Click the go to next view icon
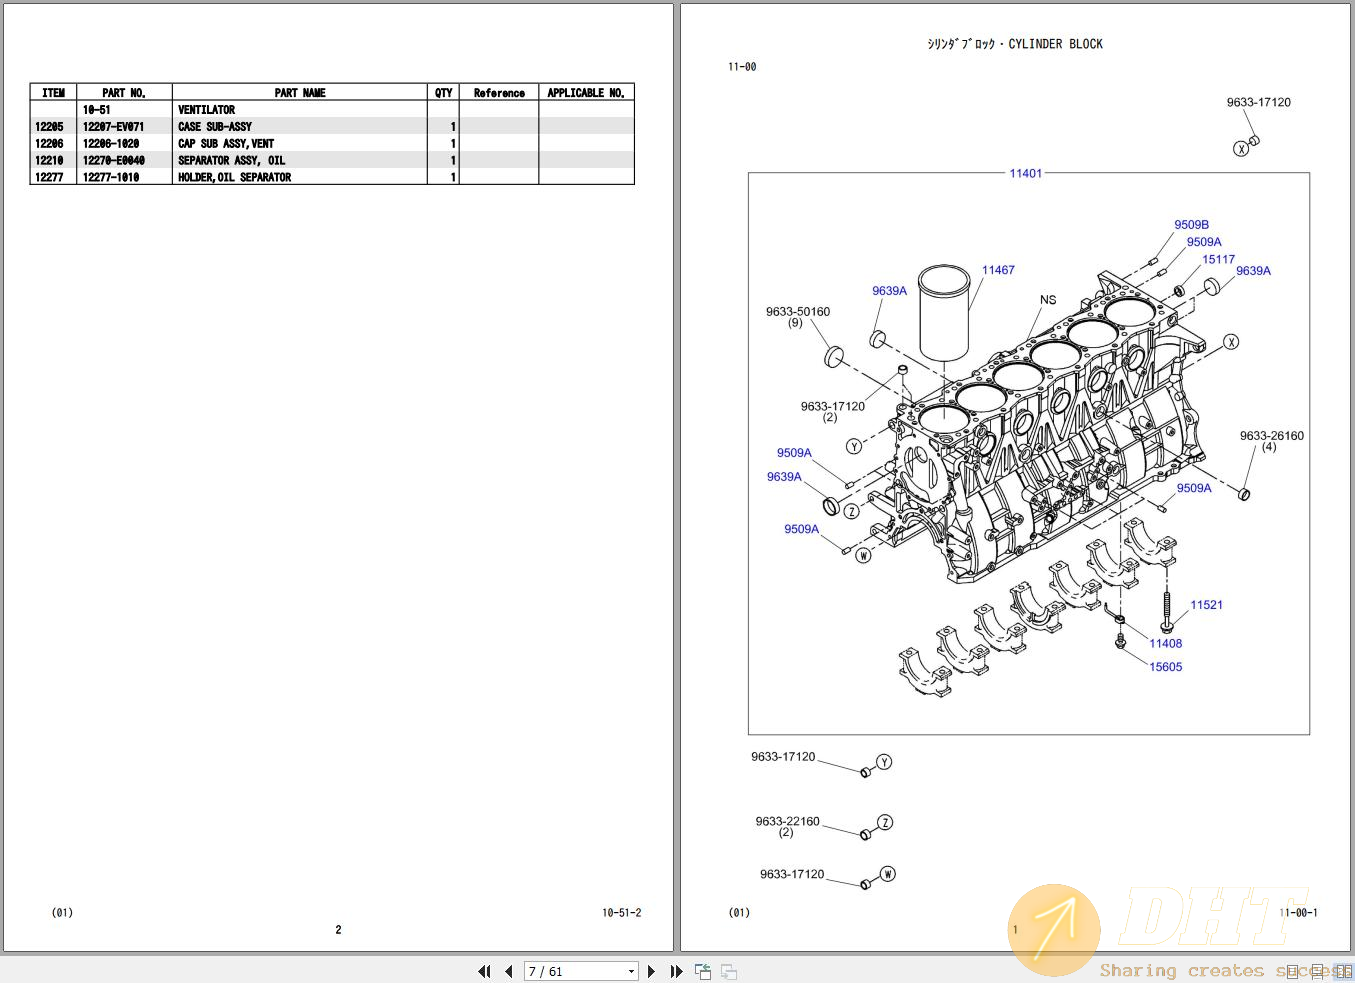 [729, 971]
